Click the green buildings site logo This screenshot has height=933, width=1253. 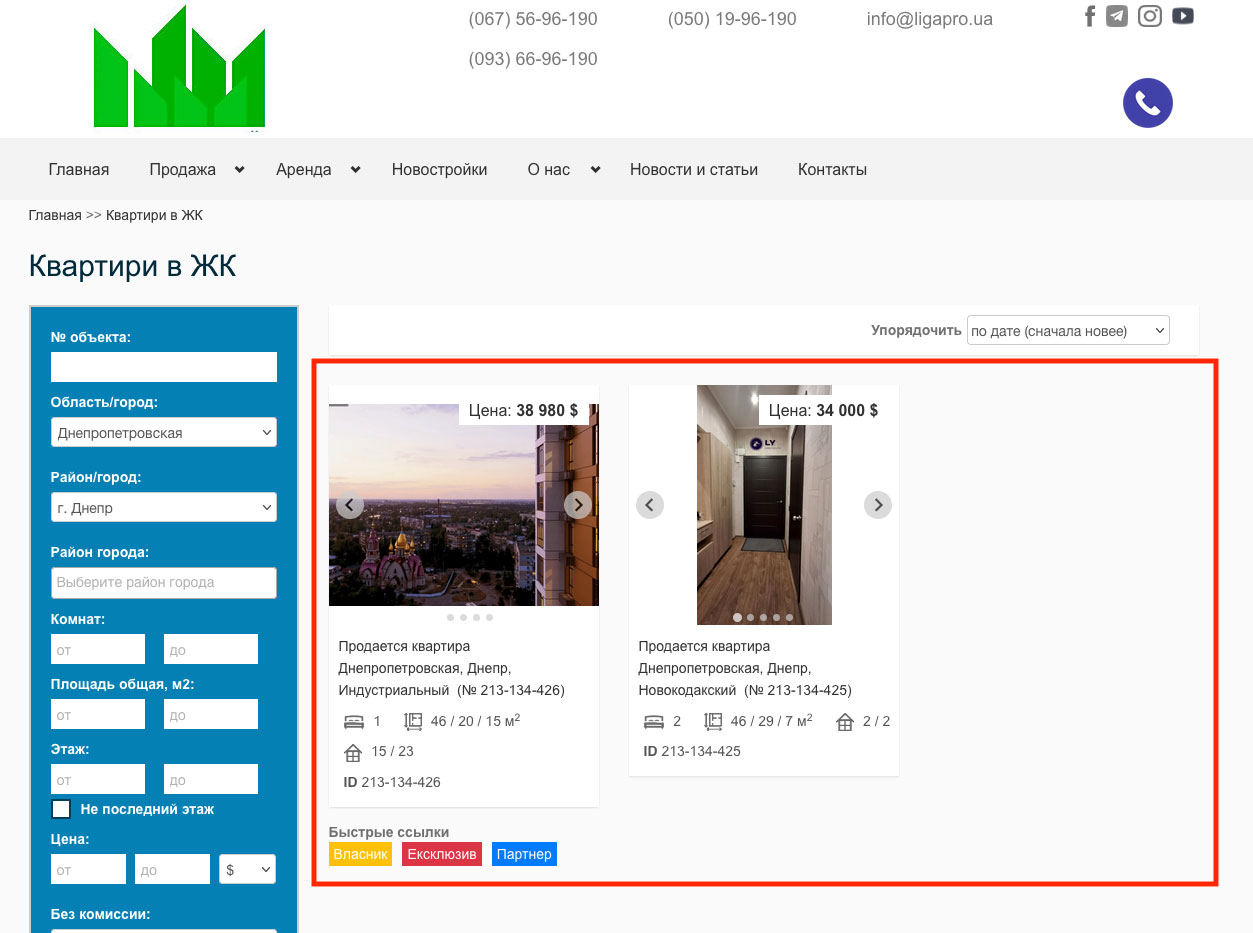click(x=180, y=67)
